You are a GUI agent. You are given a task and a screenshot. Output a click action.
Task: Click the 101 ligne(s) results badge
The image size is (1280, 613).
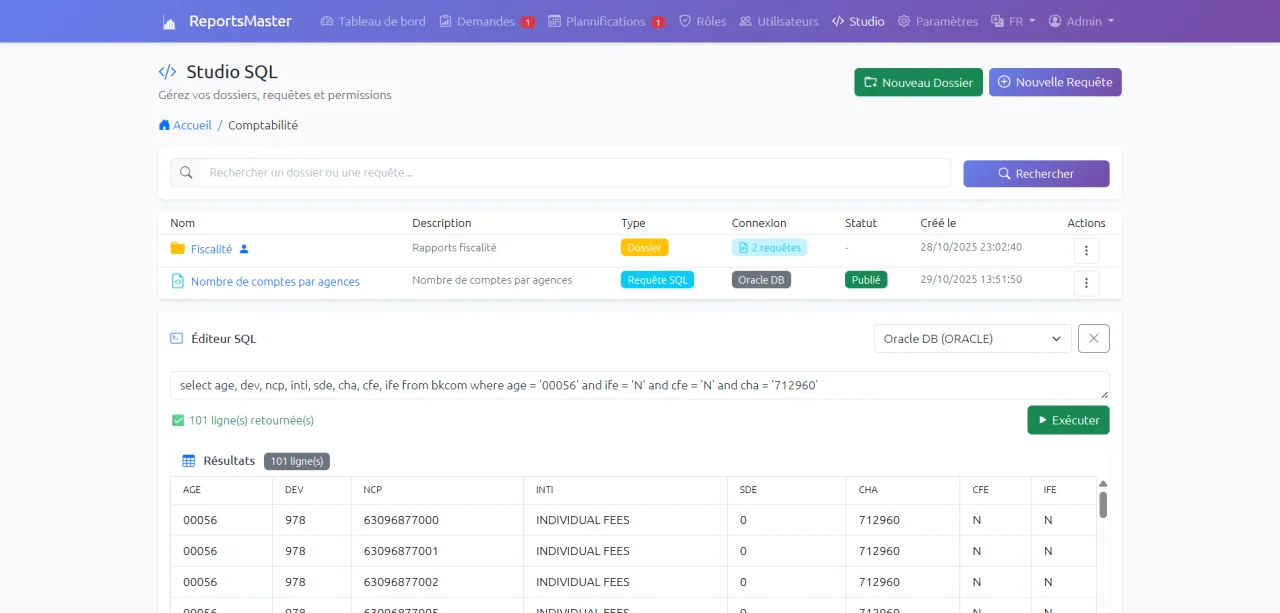(297, 461)
